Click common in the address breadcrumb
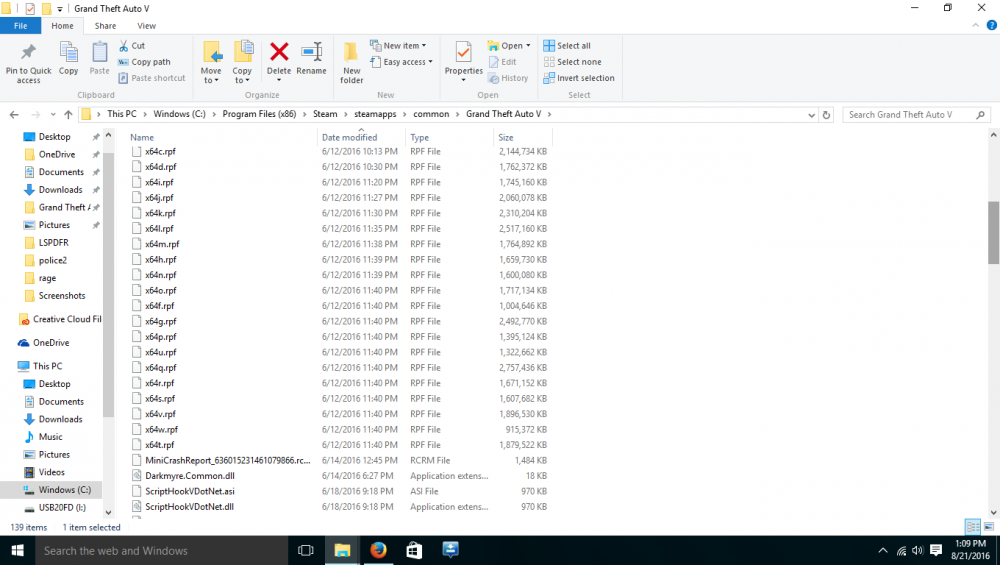The width and height of the screenshot is (1000, 565). click(x=431, y=114)
